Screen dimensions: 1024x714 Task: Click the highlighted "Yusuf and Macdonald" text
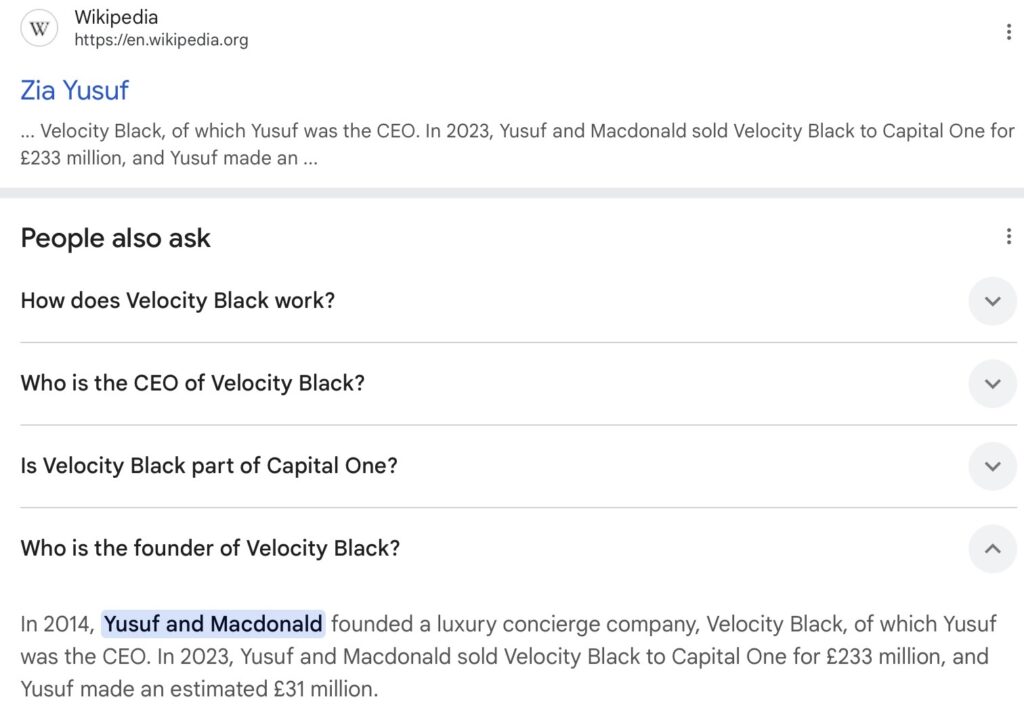tap(213, 625)
